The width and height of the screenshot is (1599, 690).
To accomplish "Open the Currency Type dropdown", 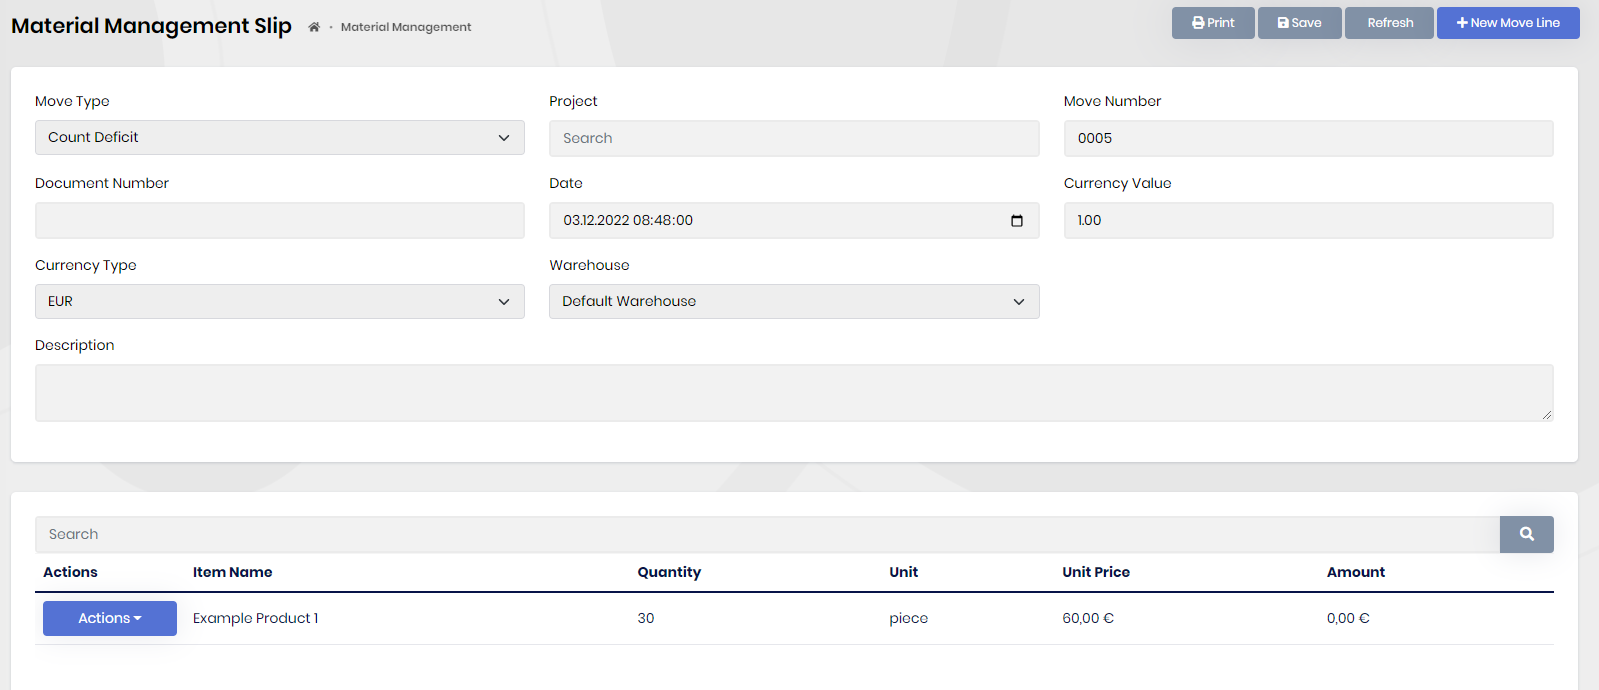I will point(280,302).
